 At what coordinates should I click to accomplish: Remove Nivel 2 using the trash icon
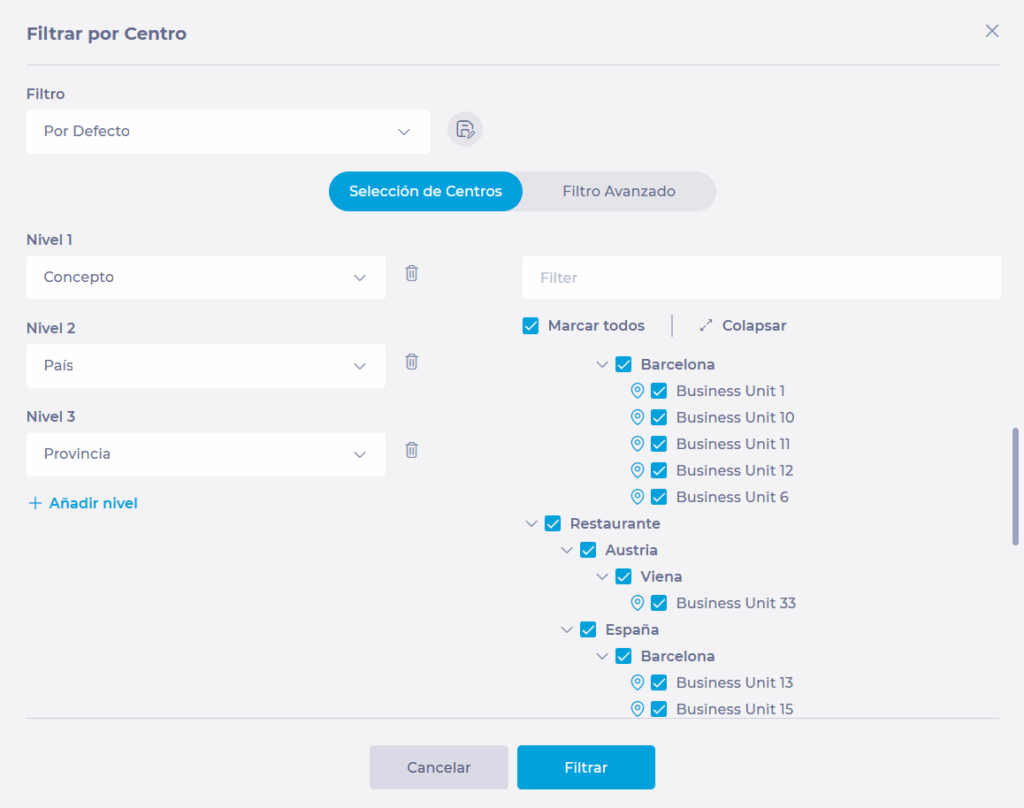[411, 362]
